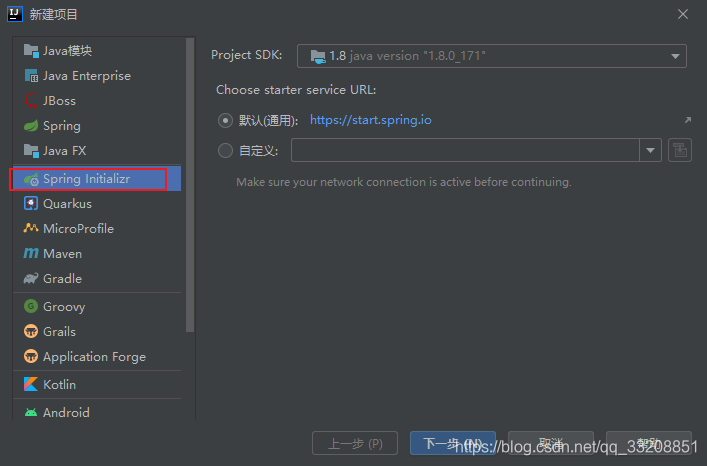The width and height of the screenshot is (707, 466).
Task: Select the Java模块 folder icon
Action: pyautogui.click(x=31, y=51)
